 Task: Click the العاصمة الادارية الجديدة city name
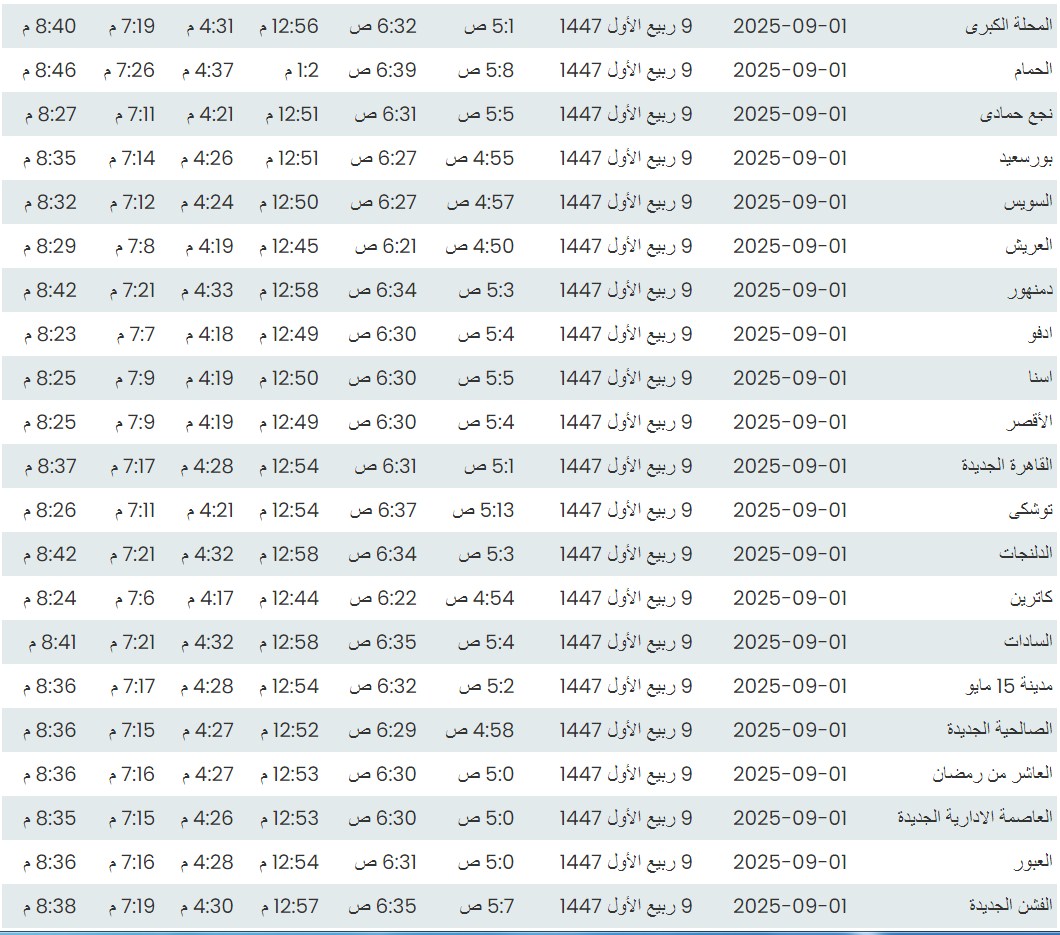975,819
